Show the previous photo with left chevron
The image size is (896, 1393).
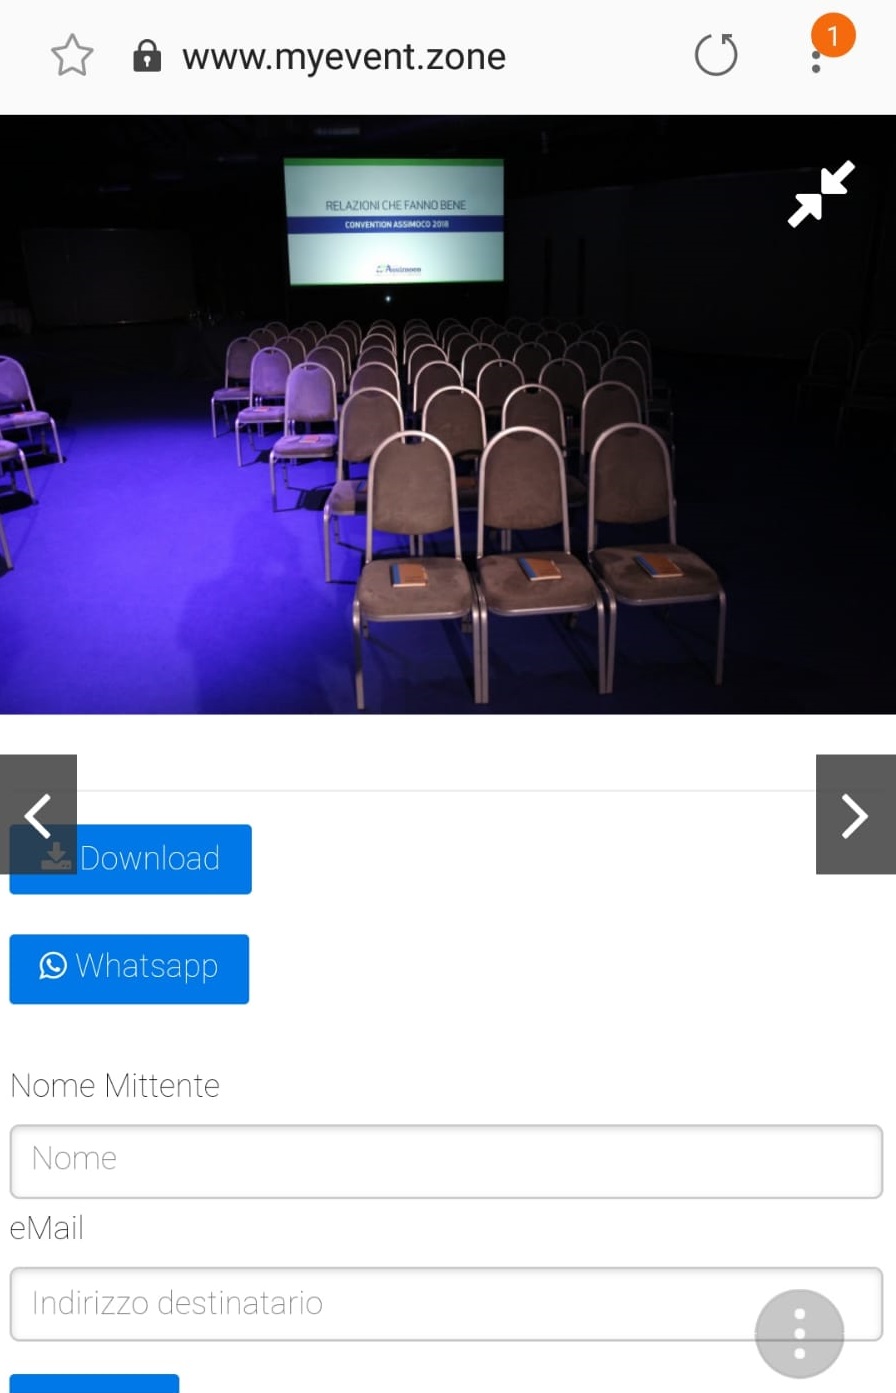pos(38,815)
